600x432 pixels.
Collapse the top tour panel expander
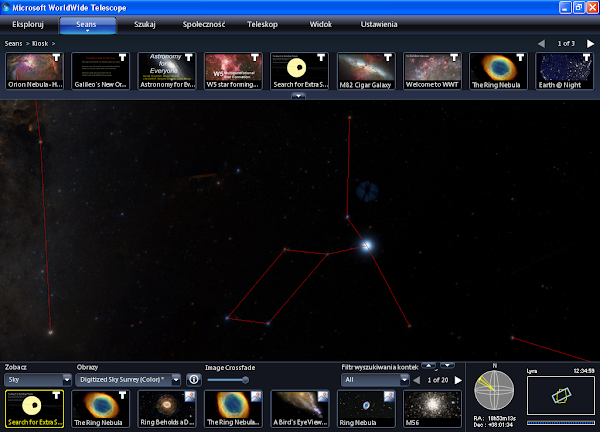[298, 96]
